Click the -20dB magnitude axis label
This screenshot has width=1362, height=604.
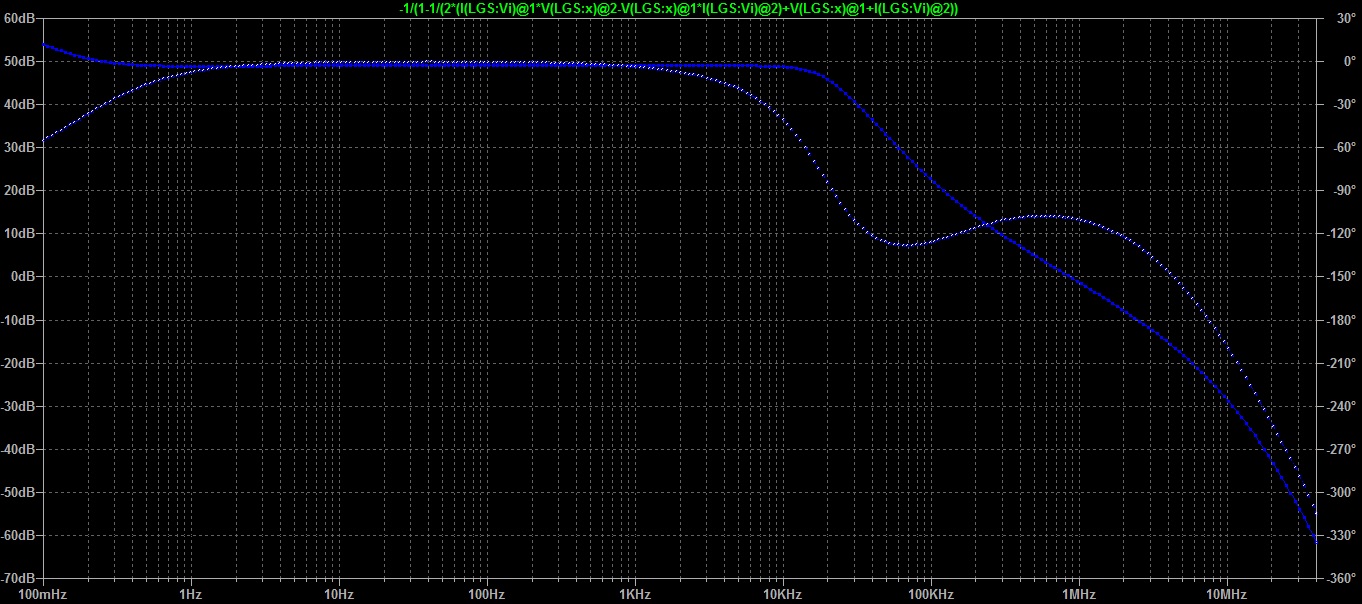(19, 363)
